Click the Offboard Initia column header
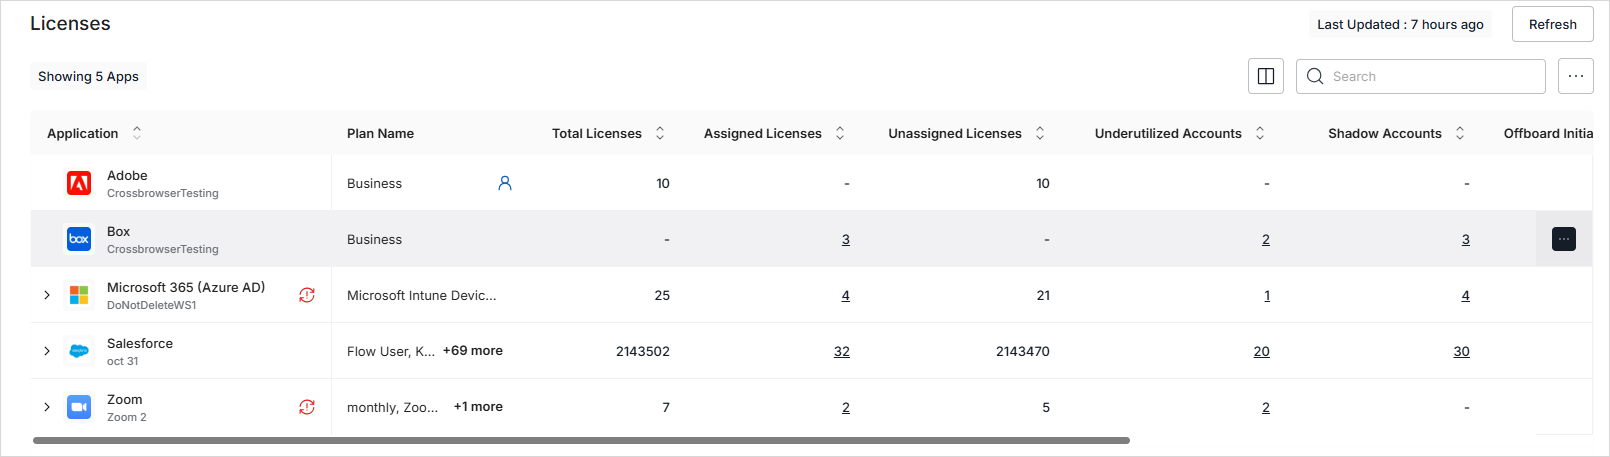The image size is (1610, 457). [x=1548, y=133]
